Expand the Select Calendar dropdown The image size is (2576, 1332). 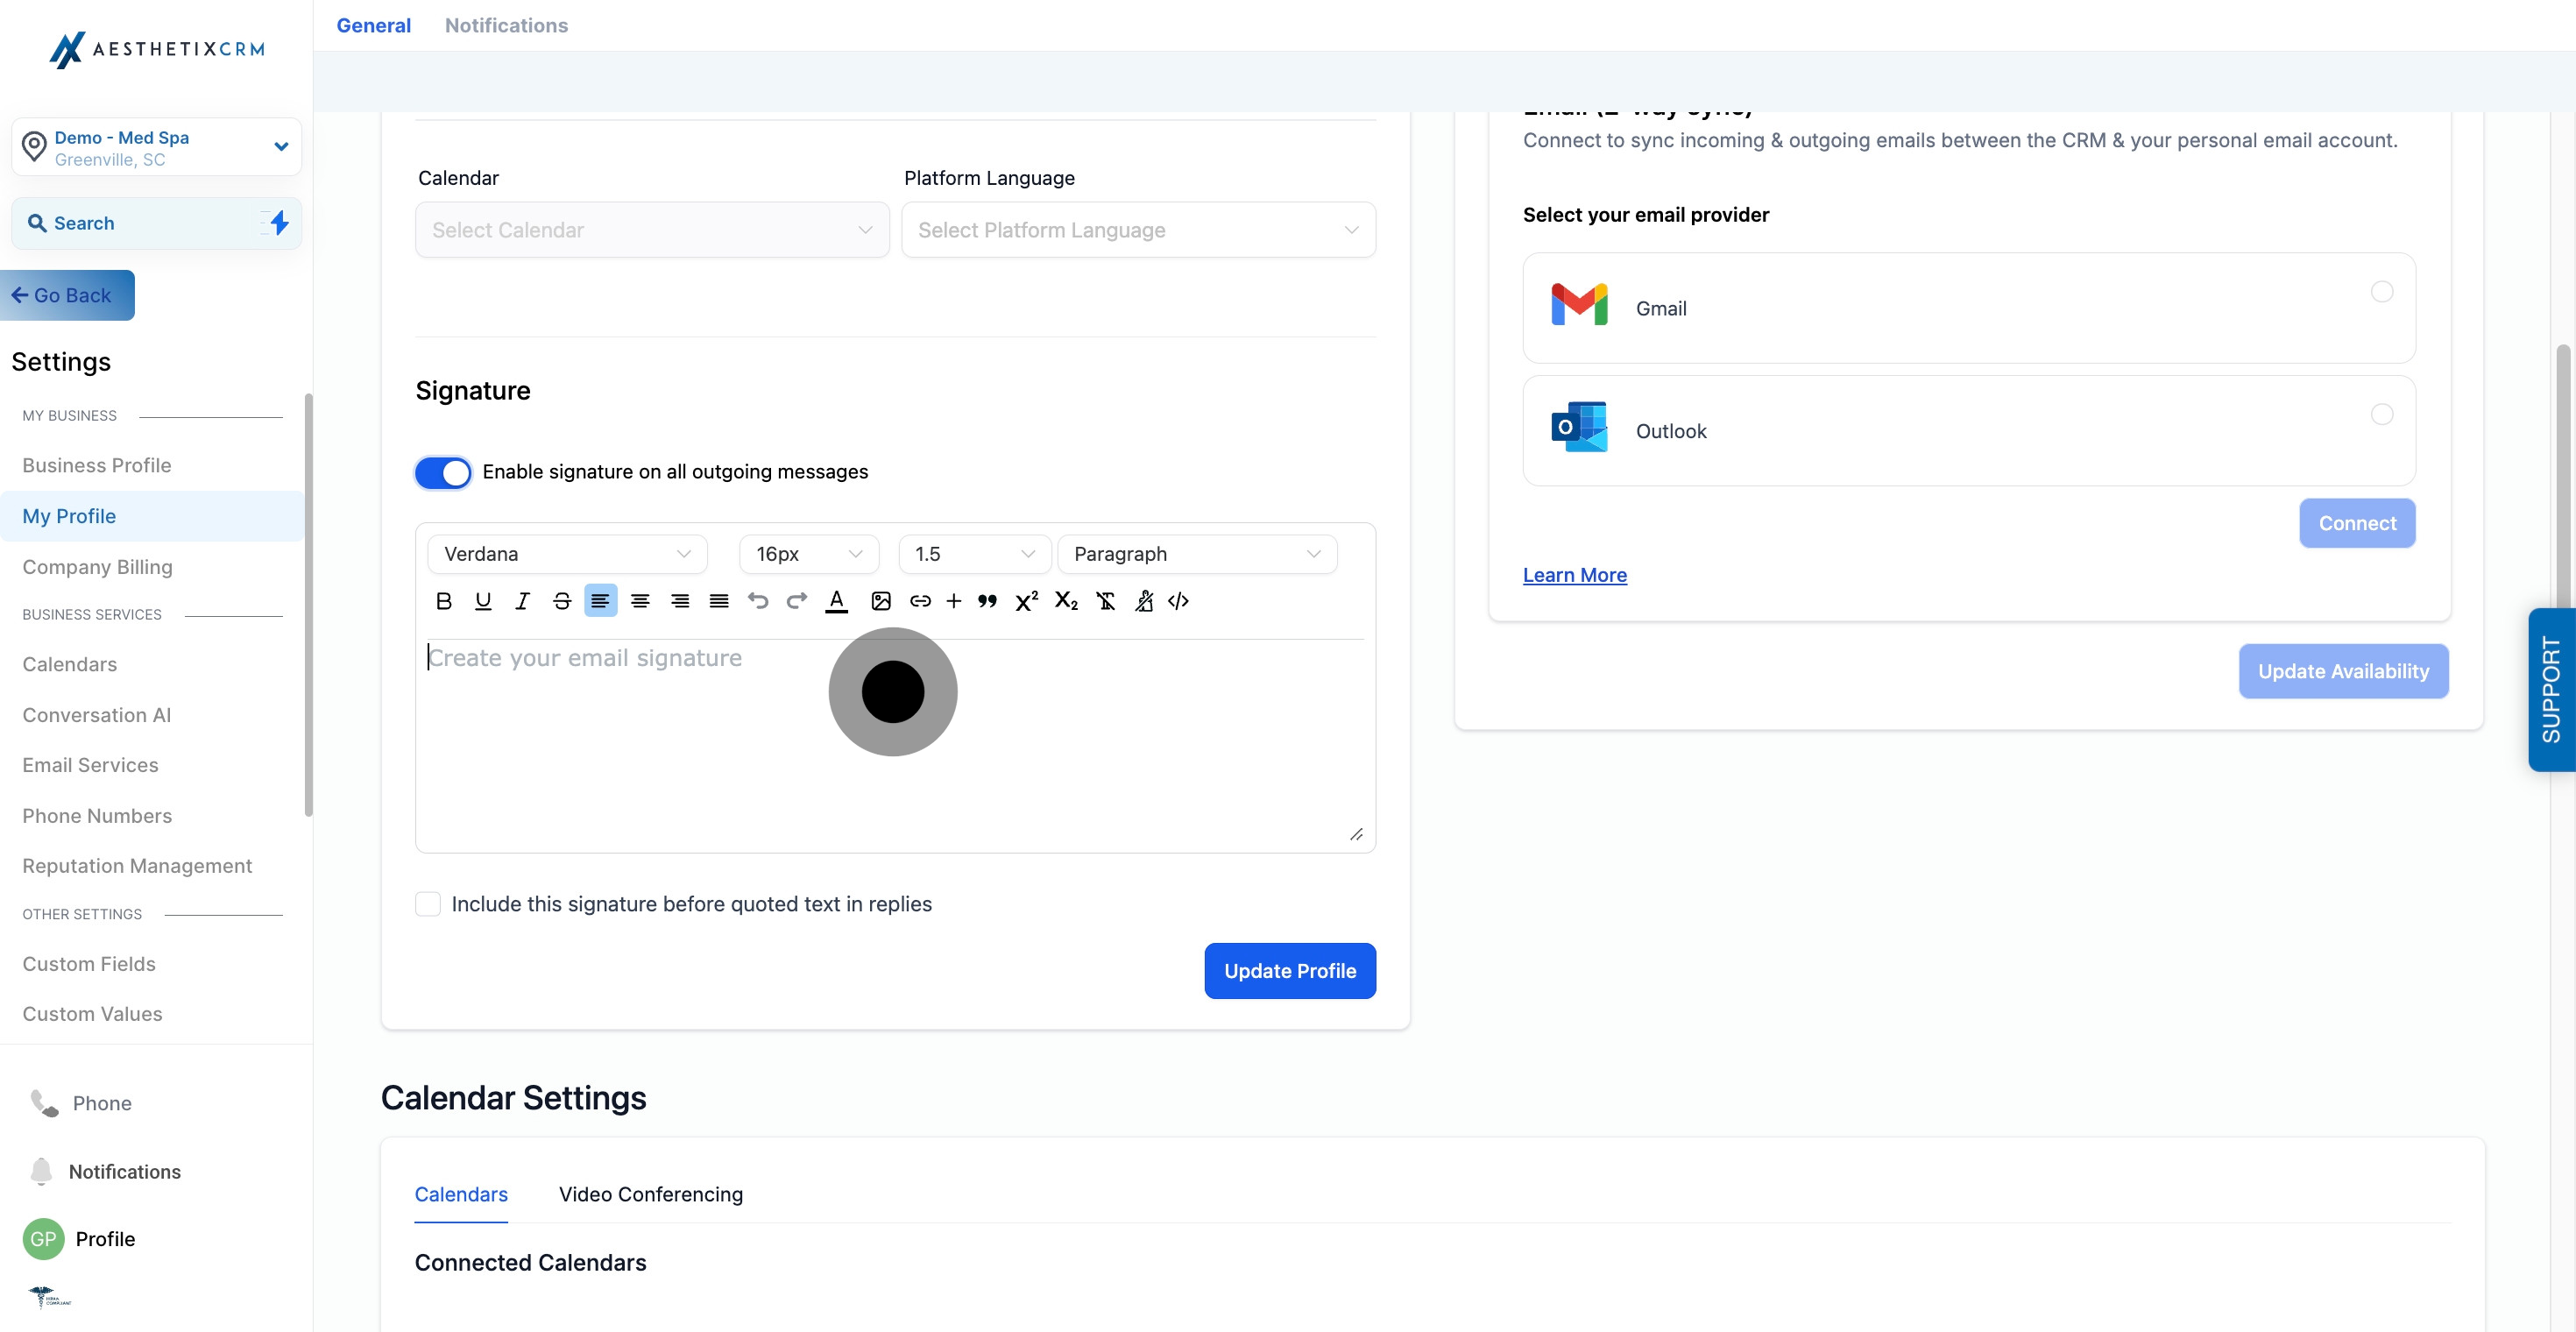click(652, 230)
